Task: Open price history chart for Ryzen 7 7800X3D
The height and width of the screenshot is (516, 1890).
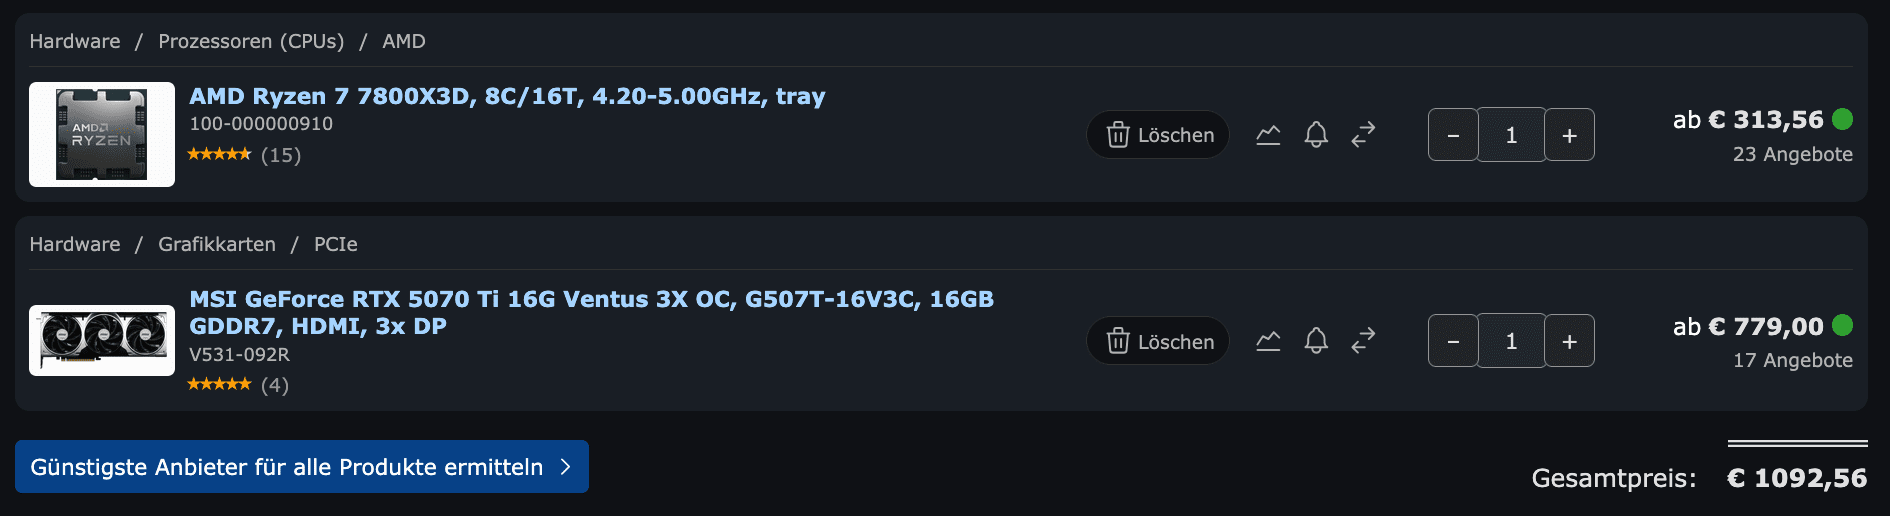Action: pos(1268,135)
